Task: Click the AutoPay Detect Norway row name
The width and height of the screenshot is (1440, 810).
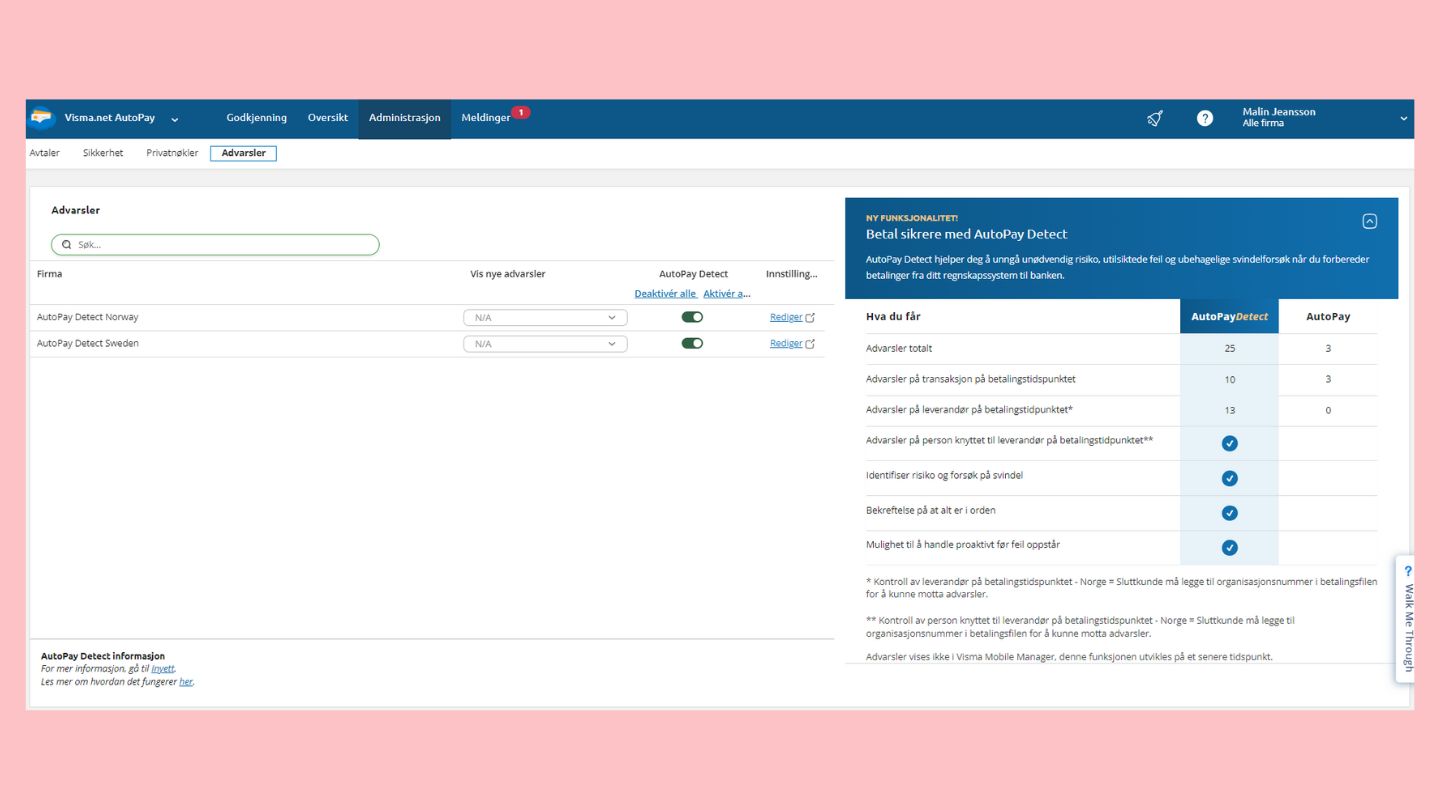Action: [88, 317]
